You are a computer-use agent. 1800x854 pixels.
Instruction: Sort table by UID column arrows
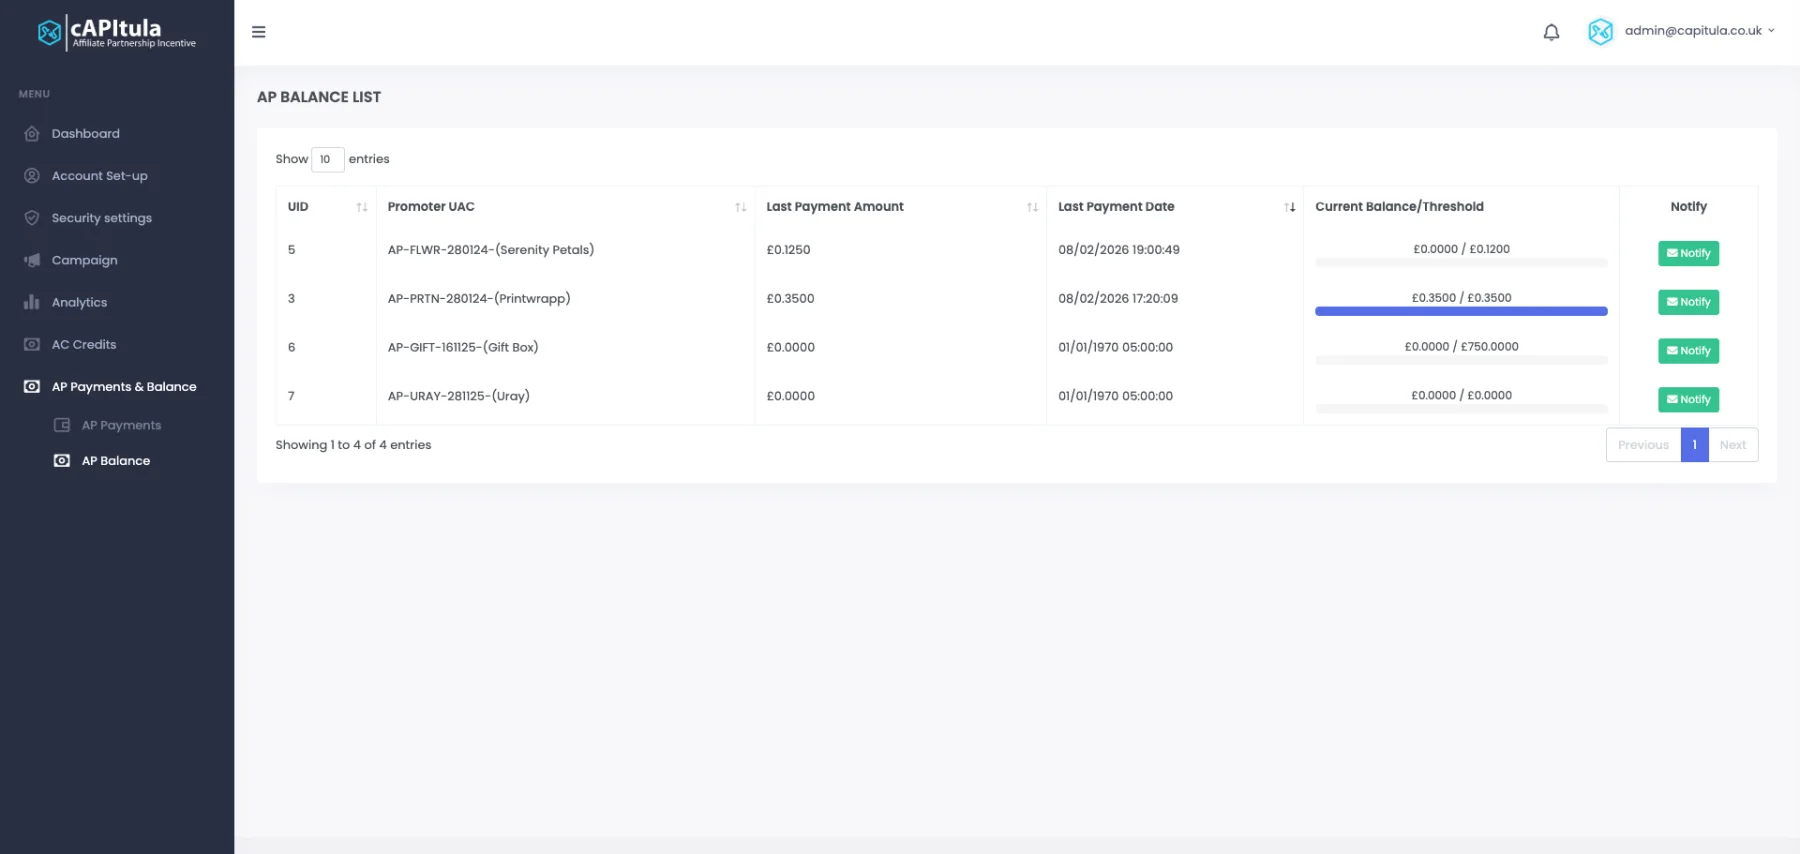[x=362, y=207]
